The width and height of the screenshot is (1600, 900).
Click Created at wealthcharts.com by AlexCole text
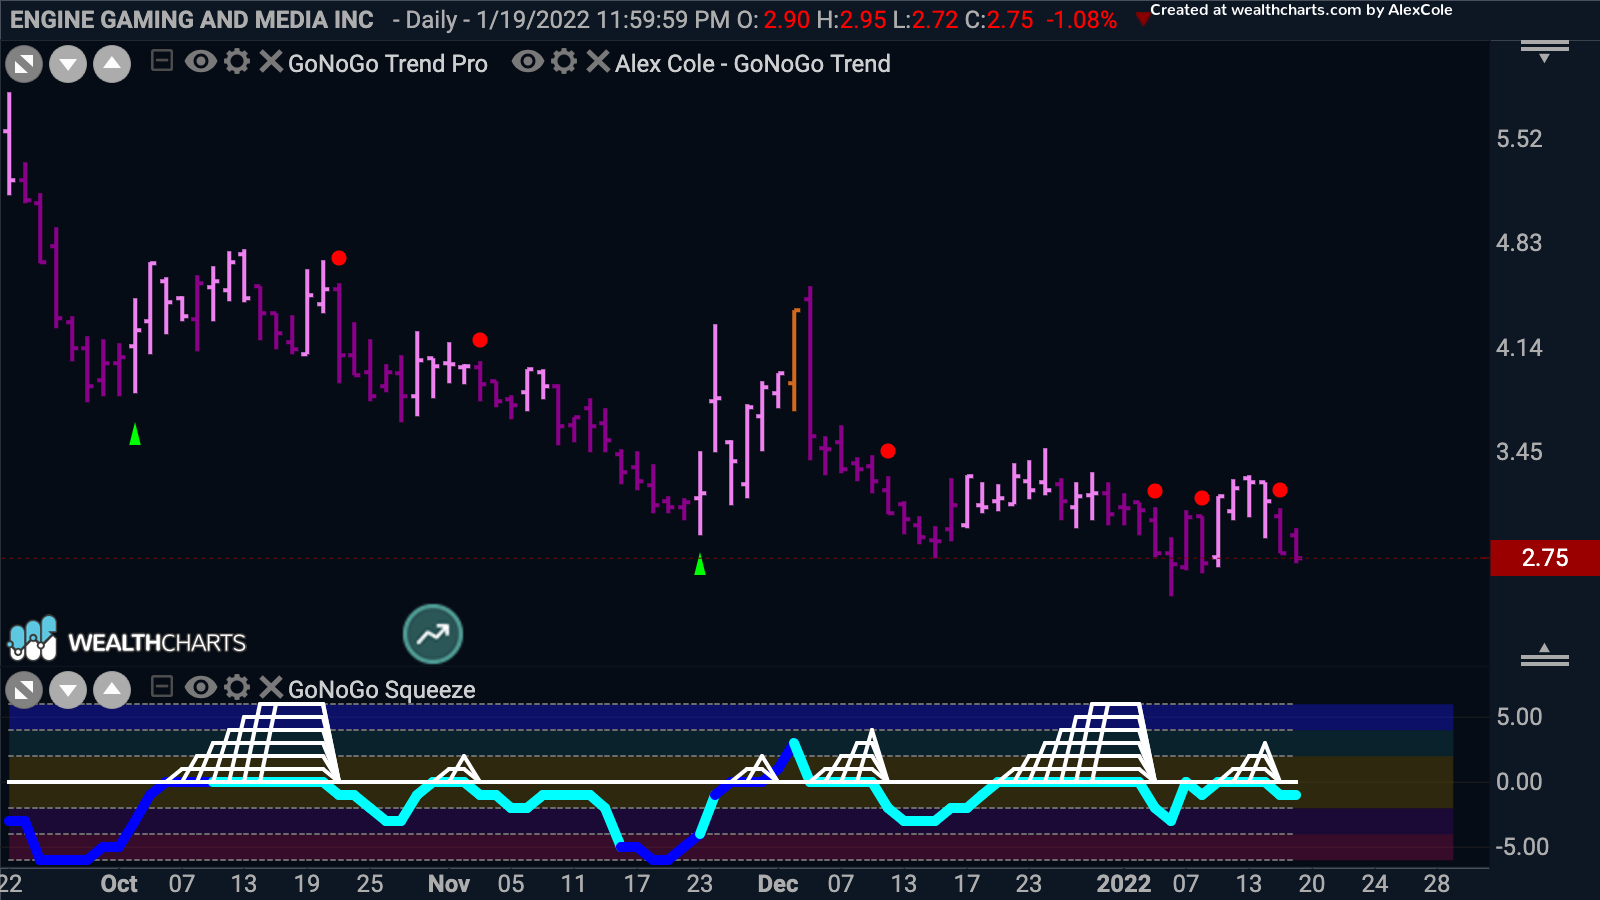pyautogui.click(x=1301, y=10)
